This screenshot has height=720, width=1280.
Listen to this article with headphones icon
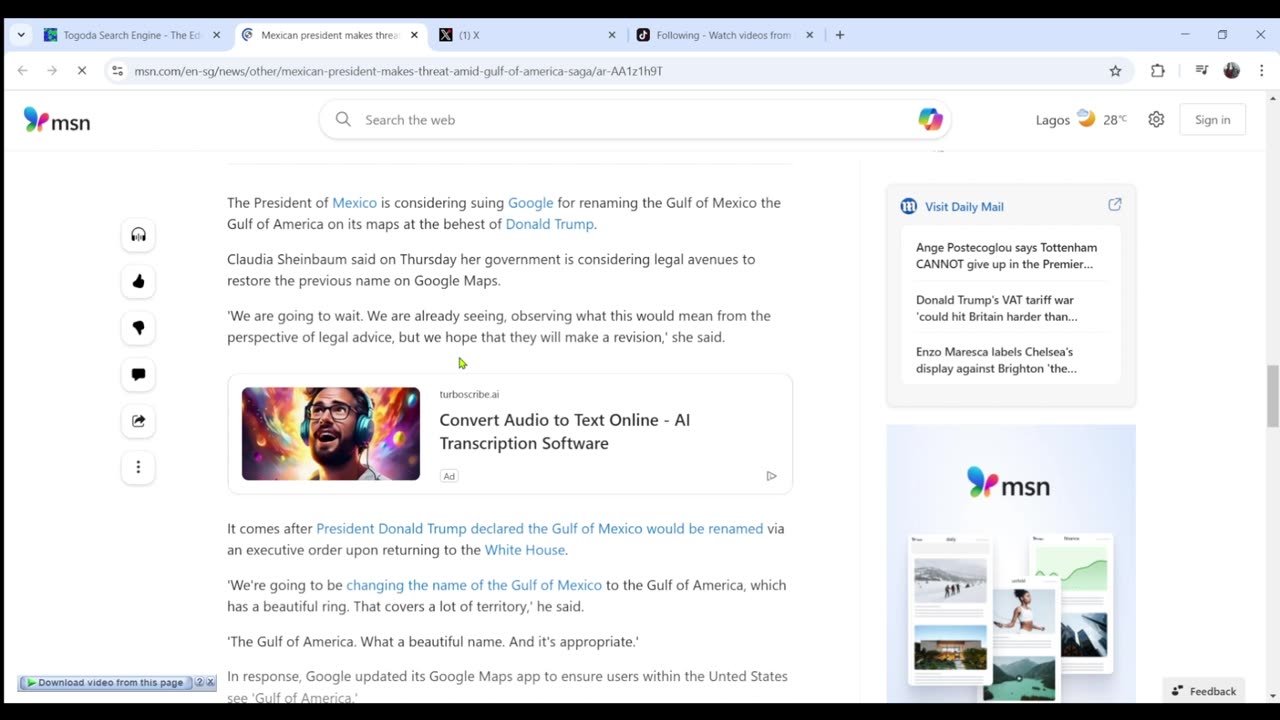(138, 235)
